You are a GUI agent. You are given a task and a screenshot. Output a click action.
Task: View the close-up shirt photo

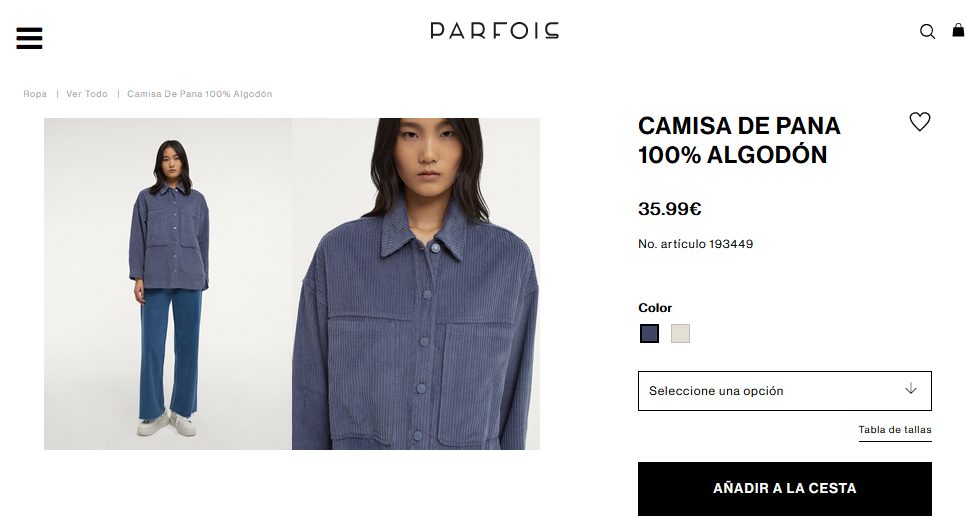[416, 284]
